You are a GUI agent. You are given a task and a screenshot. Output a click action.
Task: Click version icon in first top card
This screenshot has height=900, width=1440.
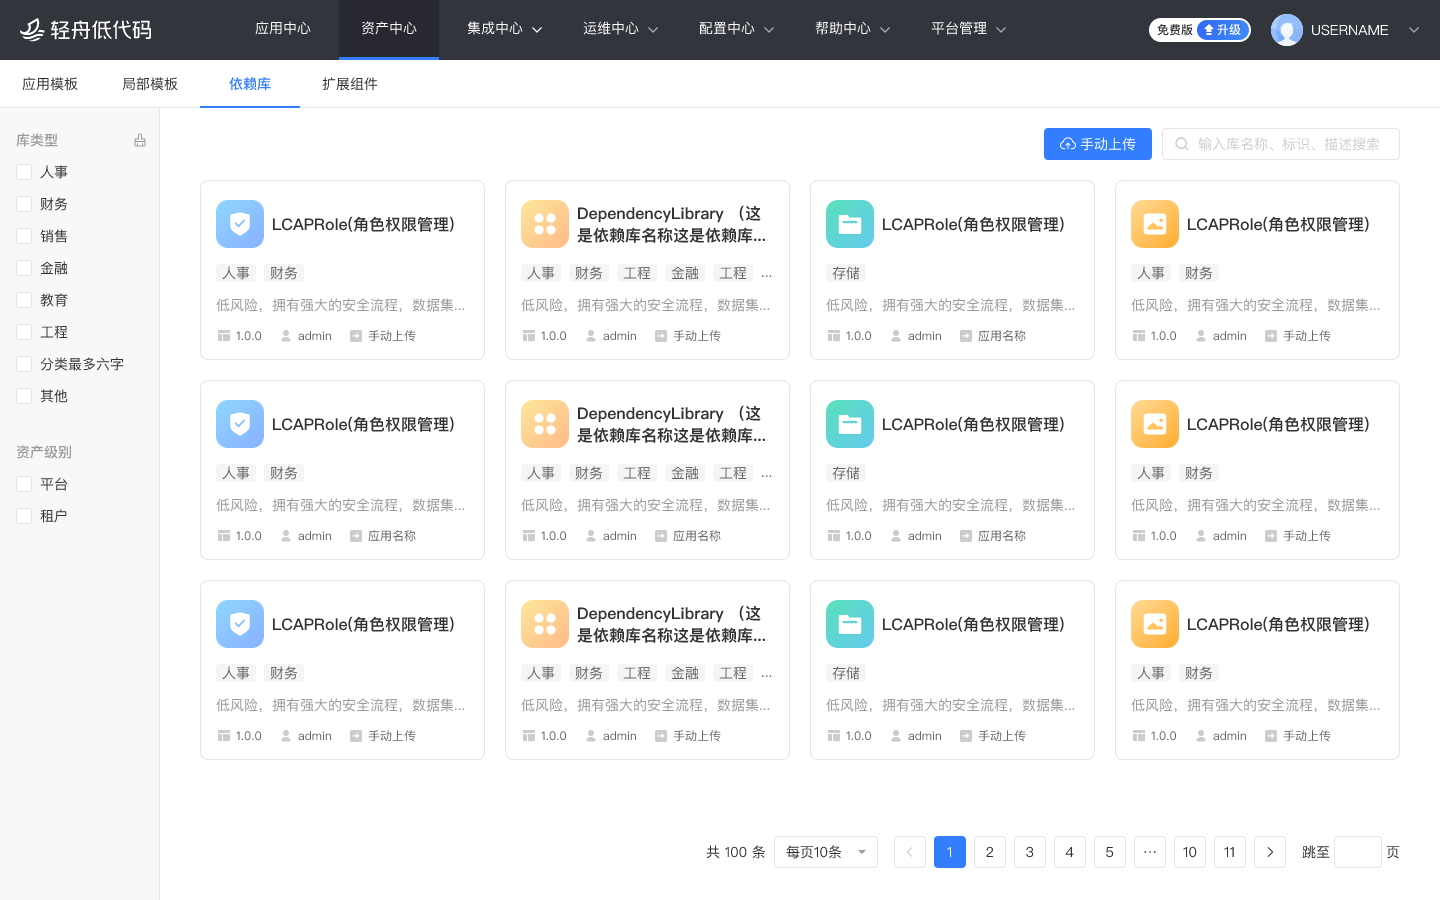pos(223,336)
